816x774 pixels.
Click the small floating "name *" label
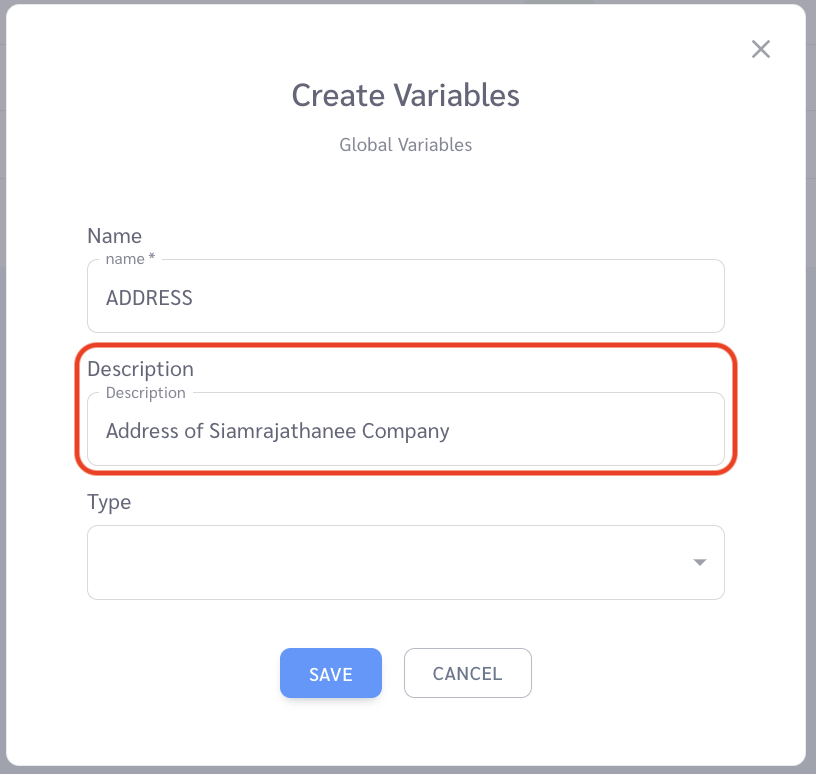click(x=130, y=259)
